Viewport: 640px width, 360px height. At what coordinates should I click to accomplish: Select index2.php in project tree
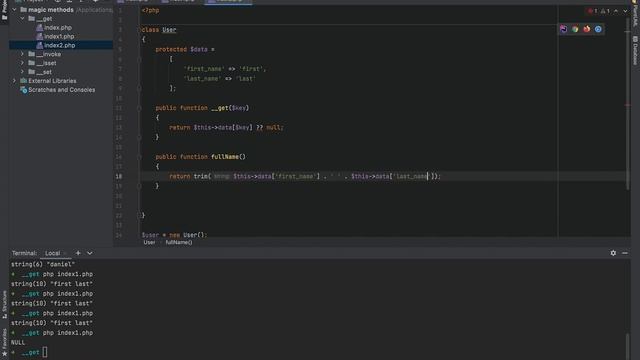coord(60,45)
